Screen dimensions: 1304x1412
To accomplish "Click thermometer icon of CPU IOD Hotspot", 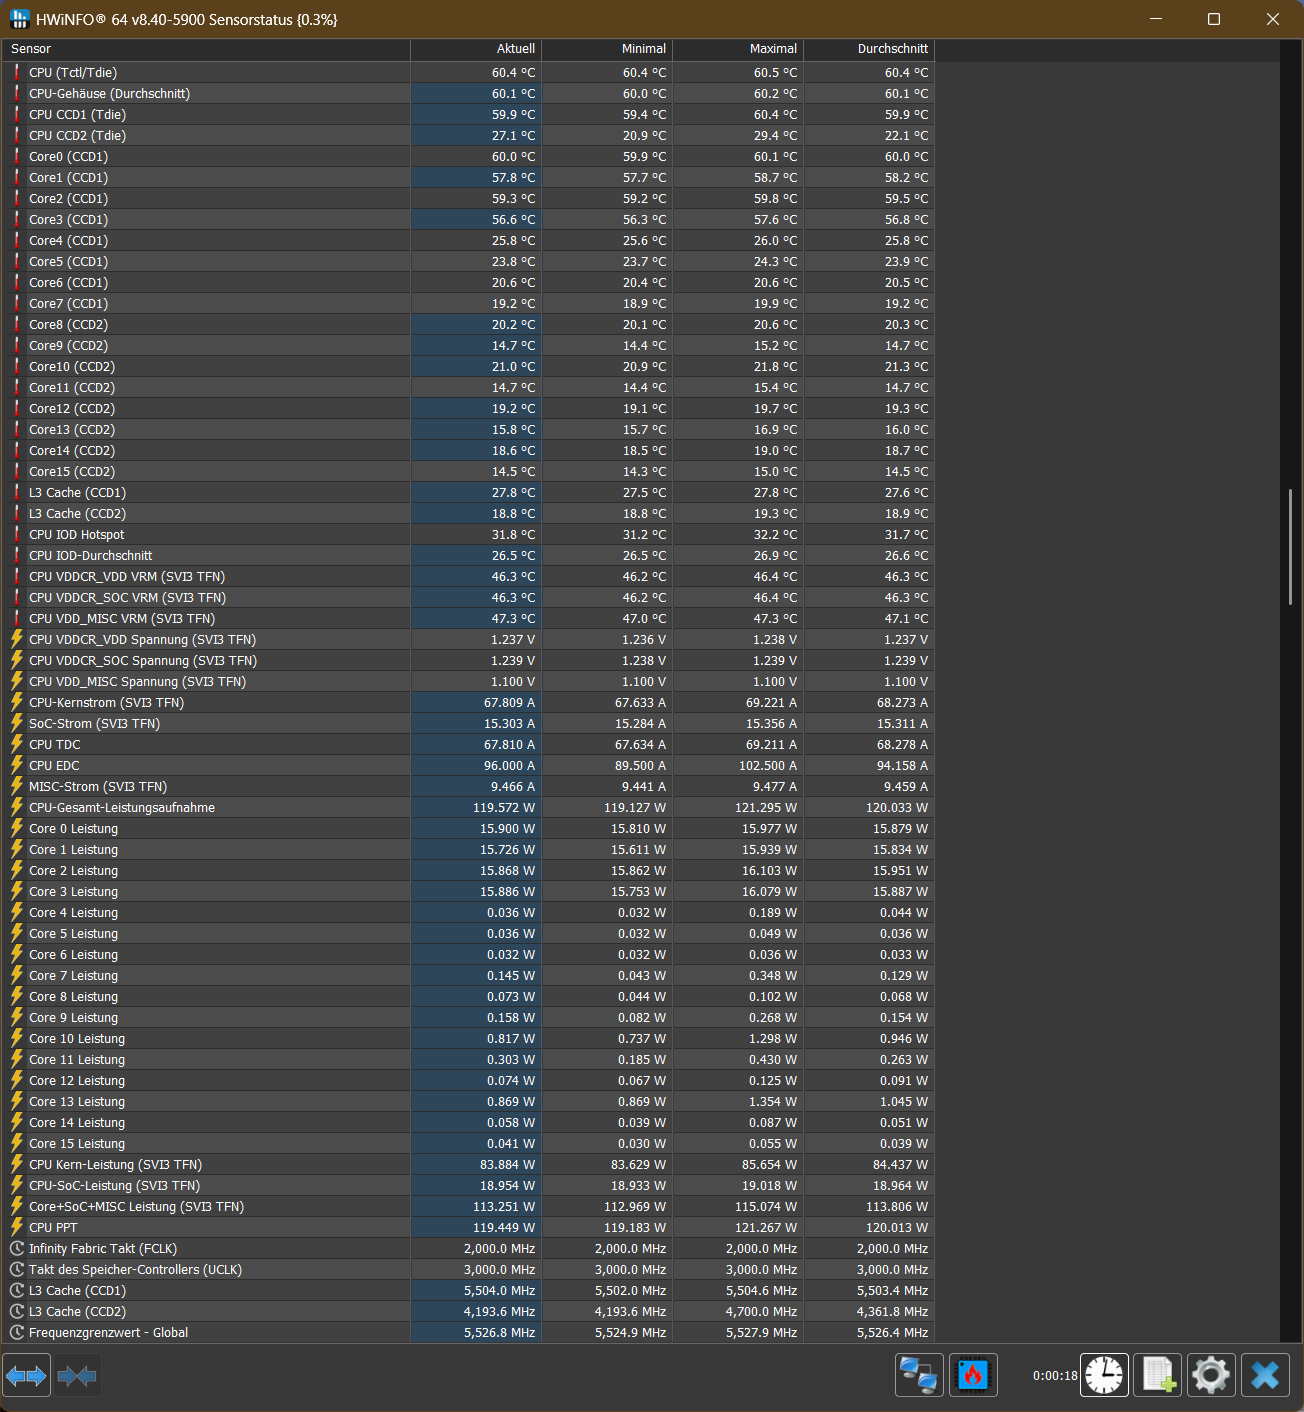I will point(17,535).
